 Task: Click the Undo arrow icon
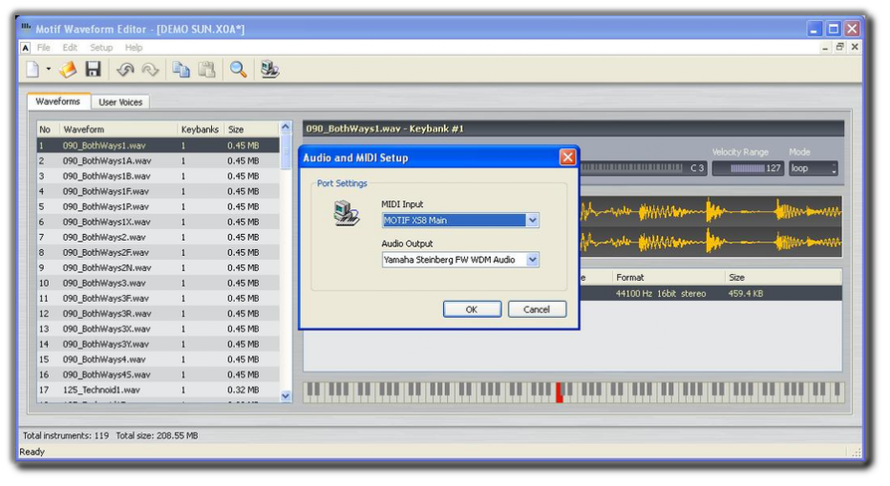click(x=125, y=70)
